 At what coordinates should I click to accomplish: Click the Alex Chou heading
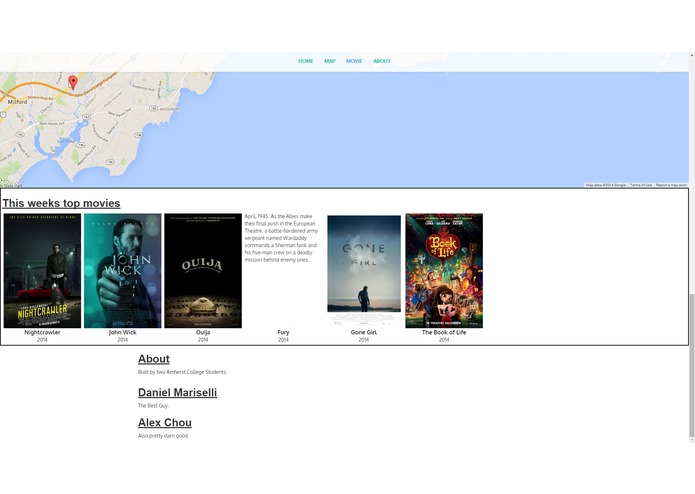tap(165, 423)
